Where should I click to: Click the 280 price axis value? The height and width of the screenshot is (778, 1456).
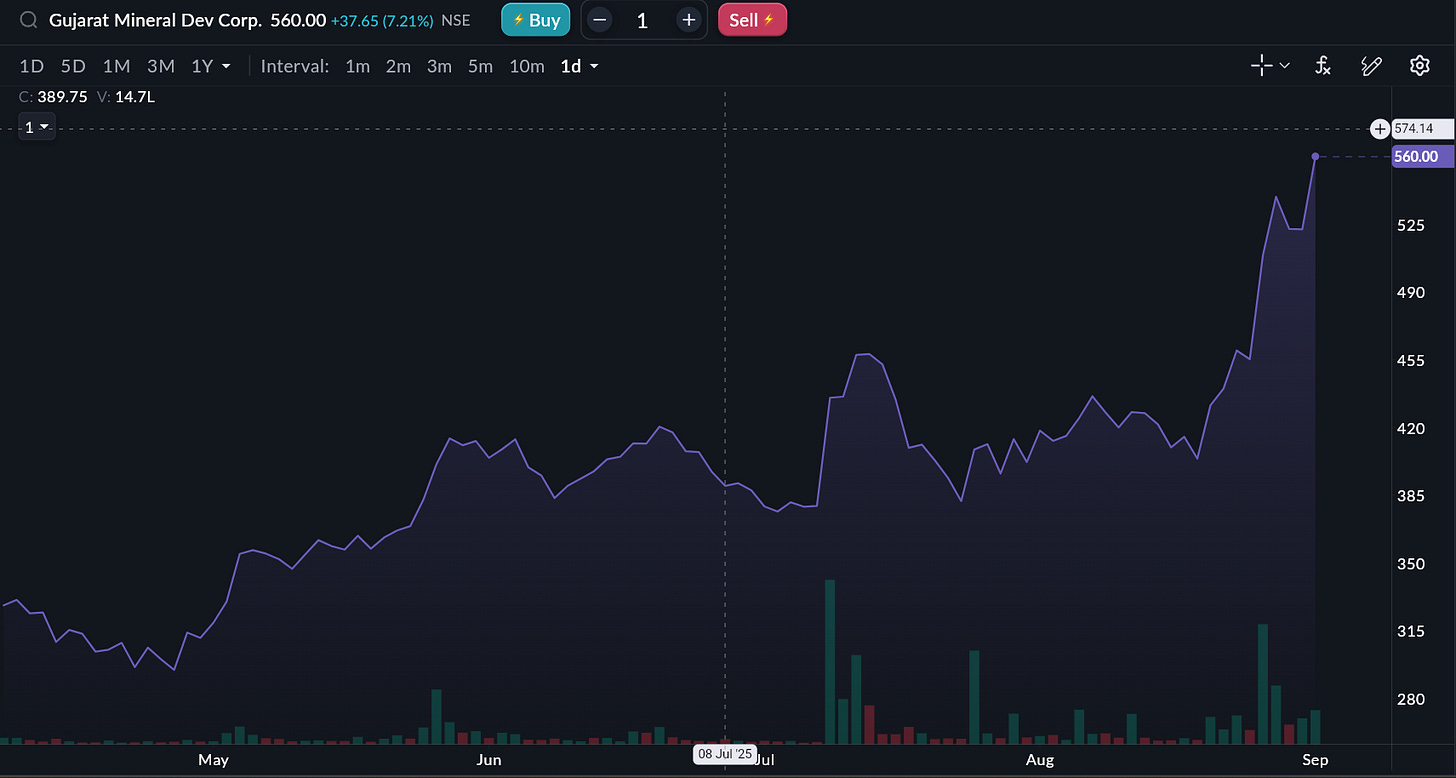1411,699
